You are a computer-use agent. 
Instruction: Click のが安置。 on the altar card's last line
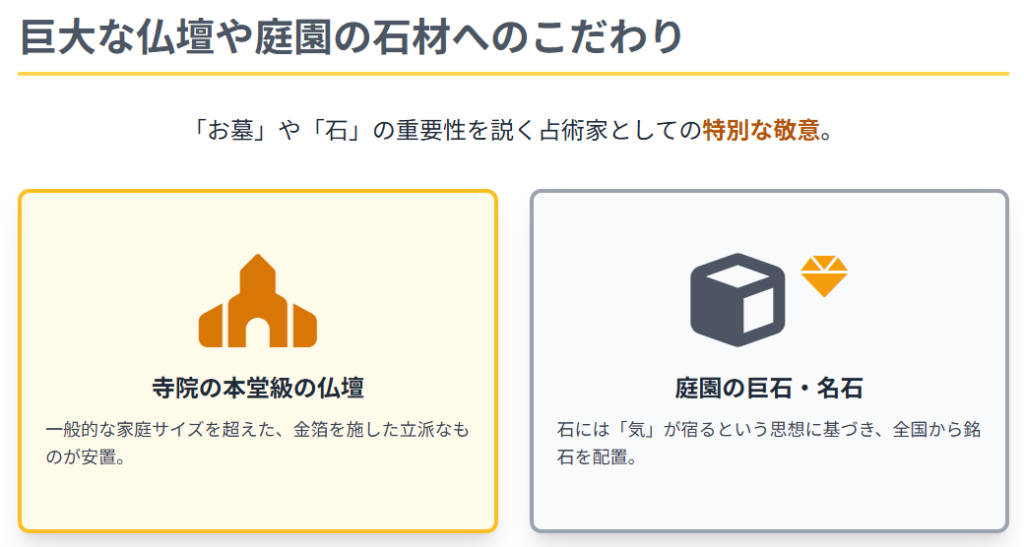point(85,459)
